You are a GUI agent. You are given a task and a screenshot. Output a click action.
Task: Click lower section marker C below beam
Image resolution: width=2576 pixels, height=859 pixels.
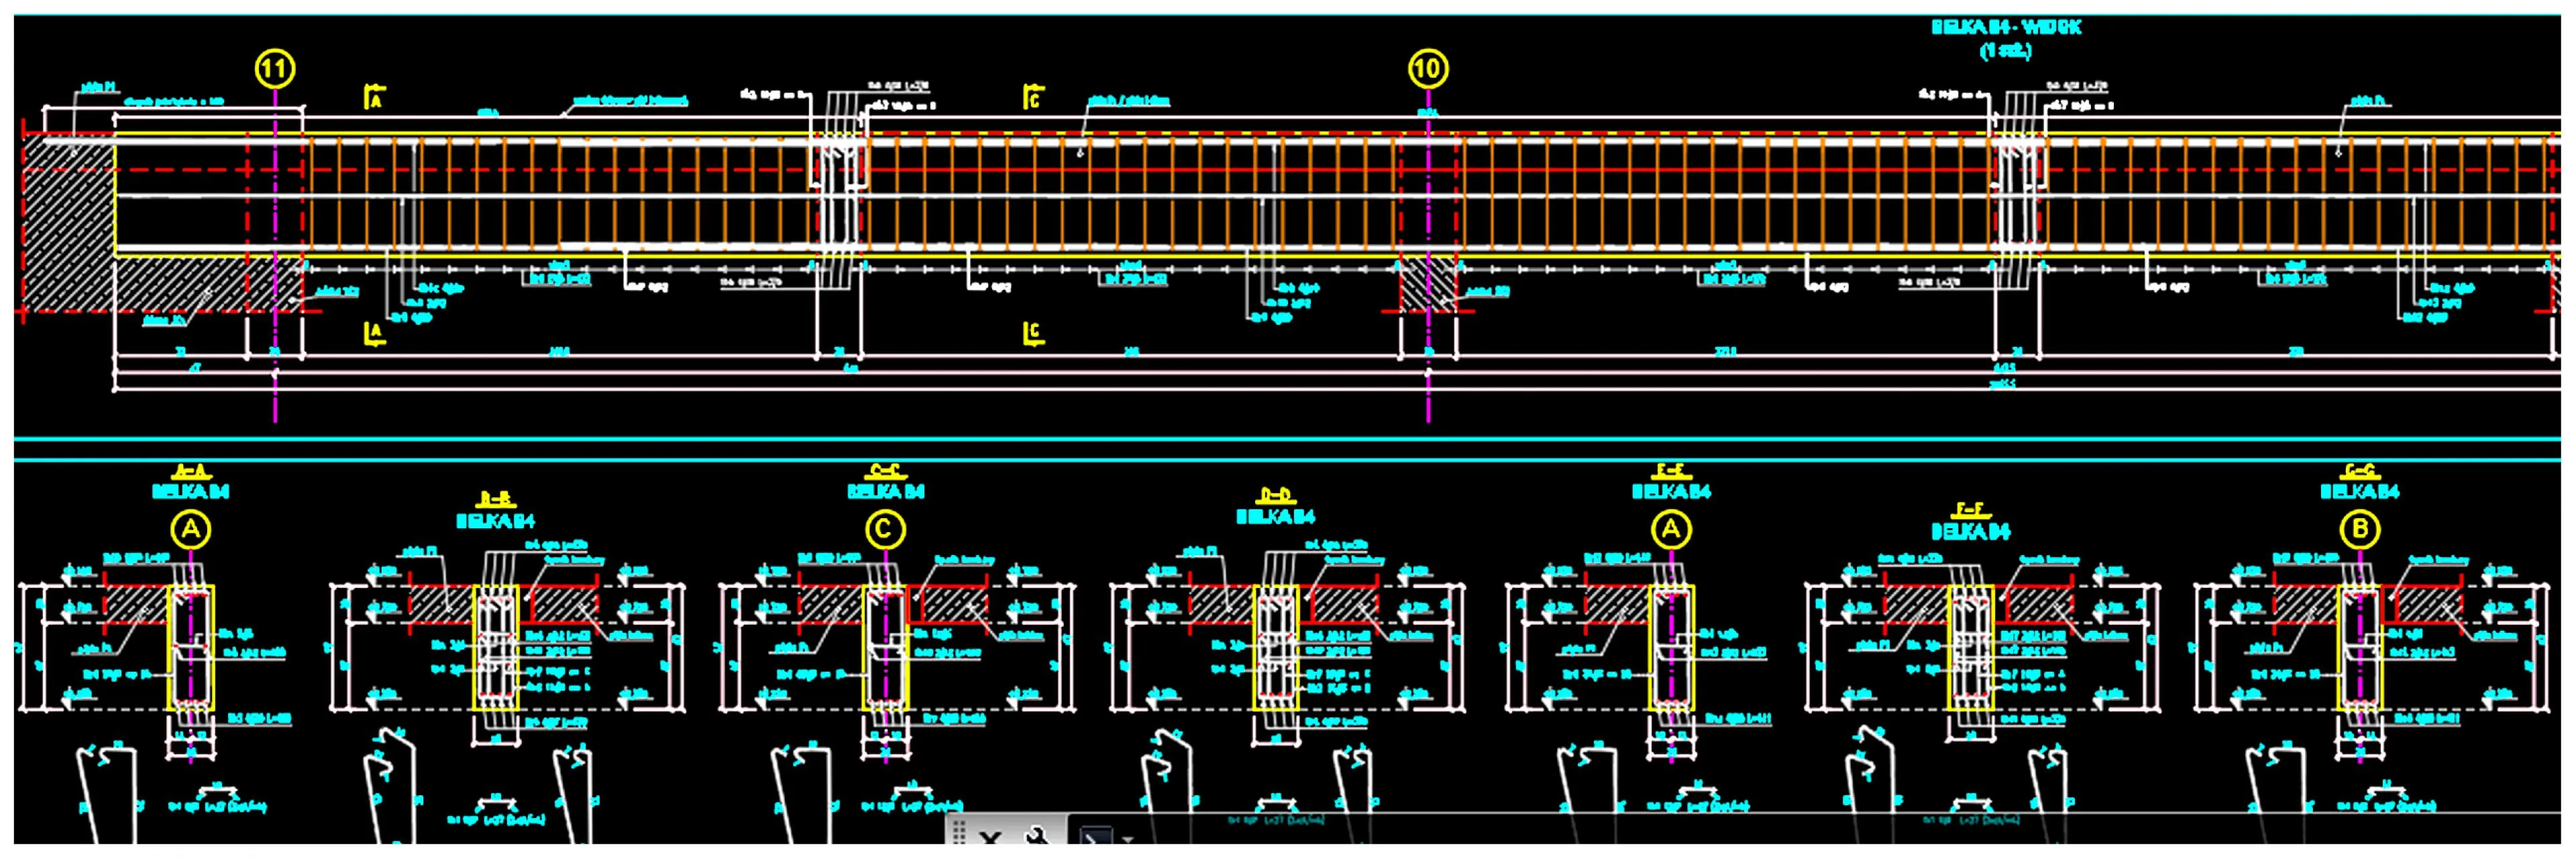[x=1033, y=333]
